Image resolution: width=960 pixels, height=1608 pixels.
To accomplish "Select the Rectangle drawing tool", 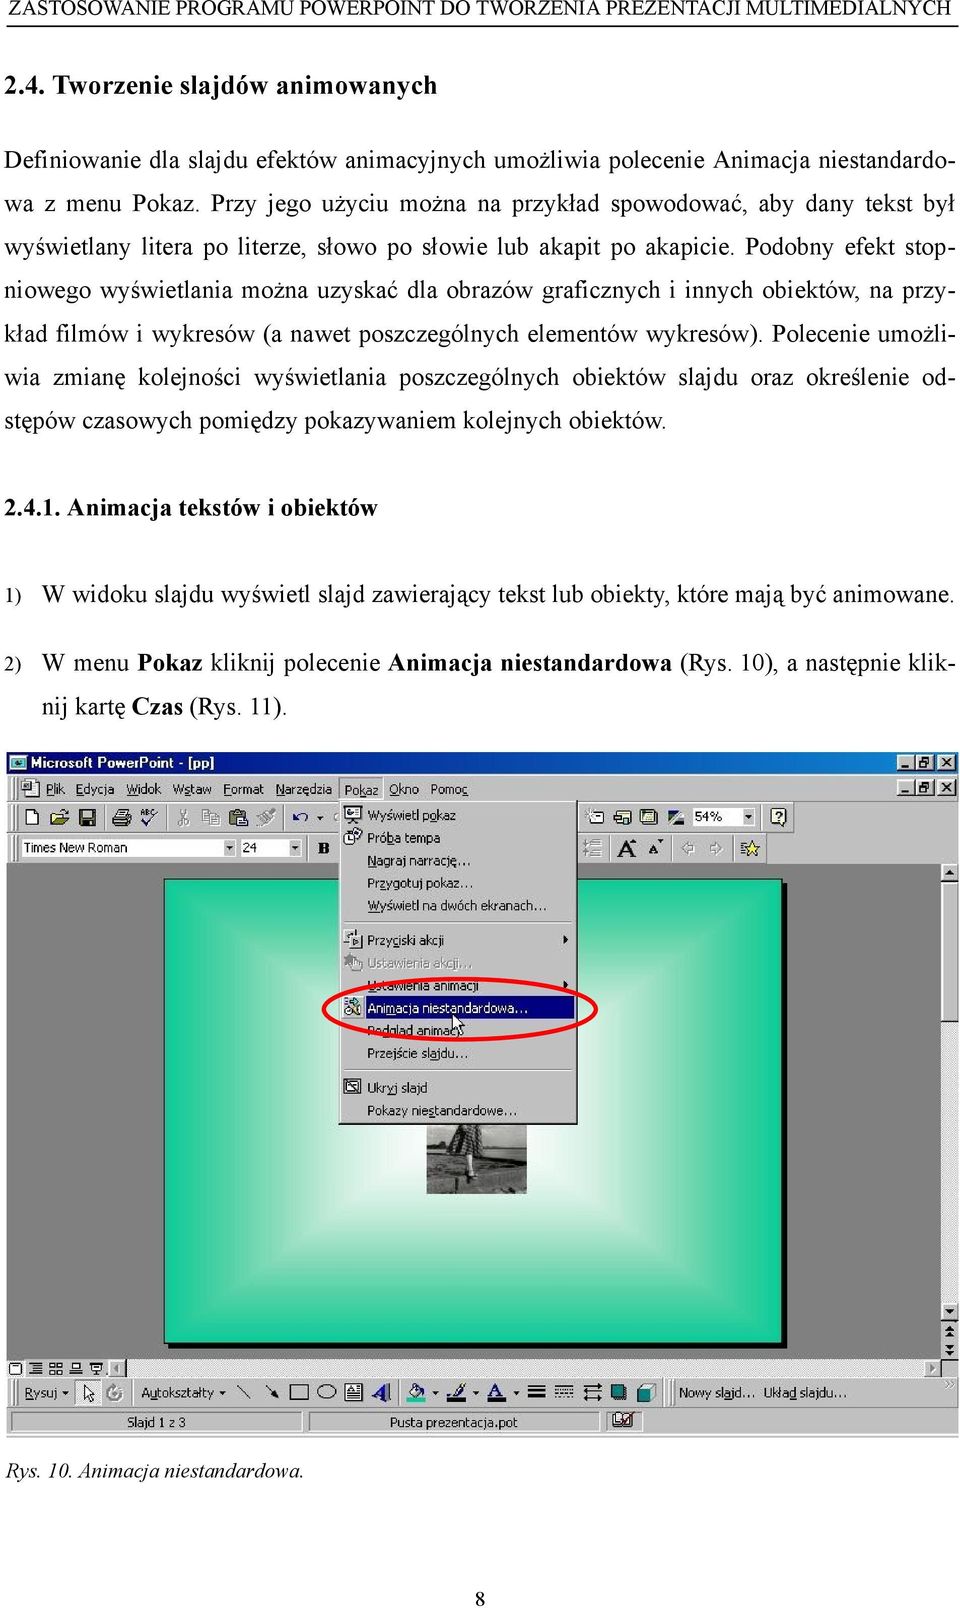I will click(x=298, y=1392).
